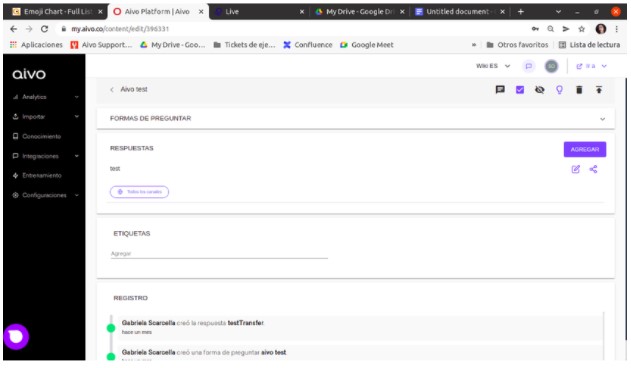
Task: Go back using arrow beside Aivo test
Action: click(111, 89)
